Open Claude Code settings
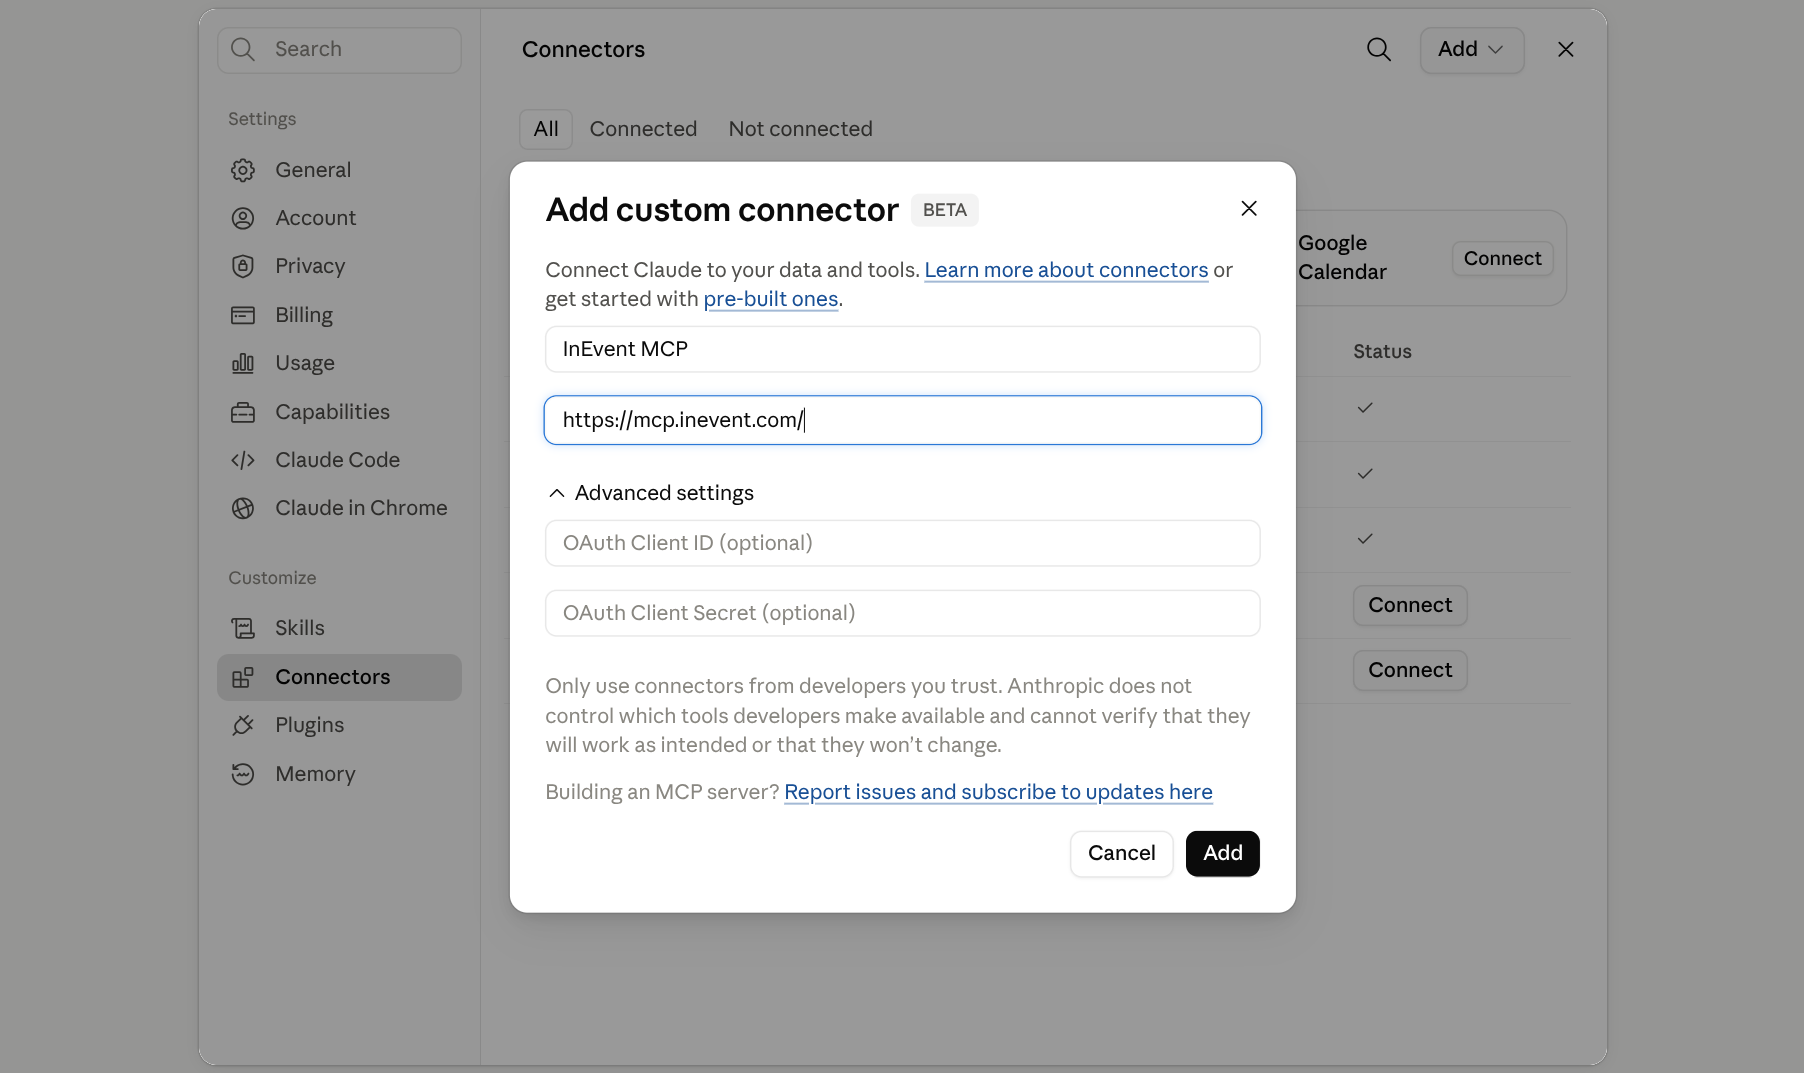Image resolution: width=1804 pixels, height=1073 pixels. click(339, 460)
